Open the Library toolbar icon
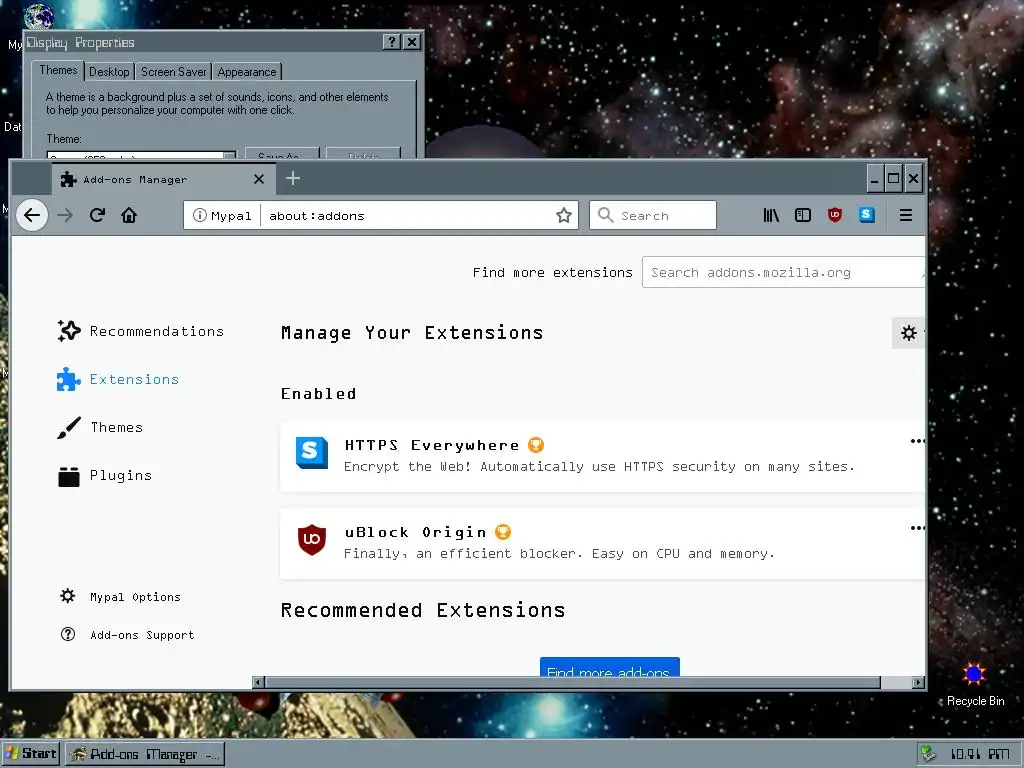The image size is (1024, 768). (x=771, y=215)
